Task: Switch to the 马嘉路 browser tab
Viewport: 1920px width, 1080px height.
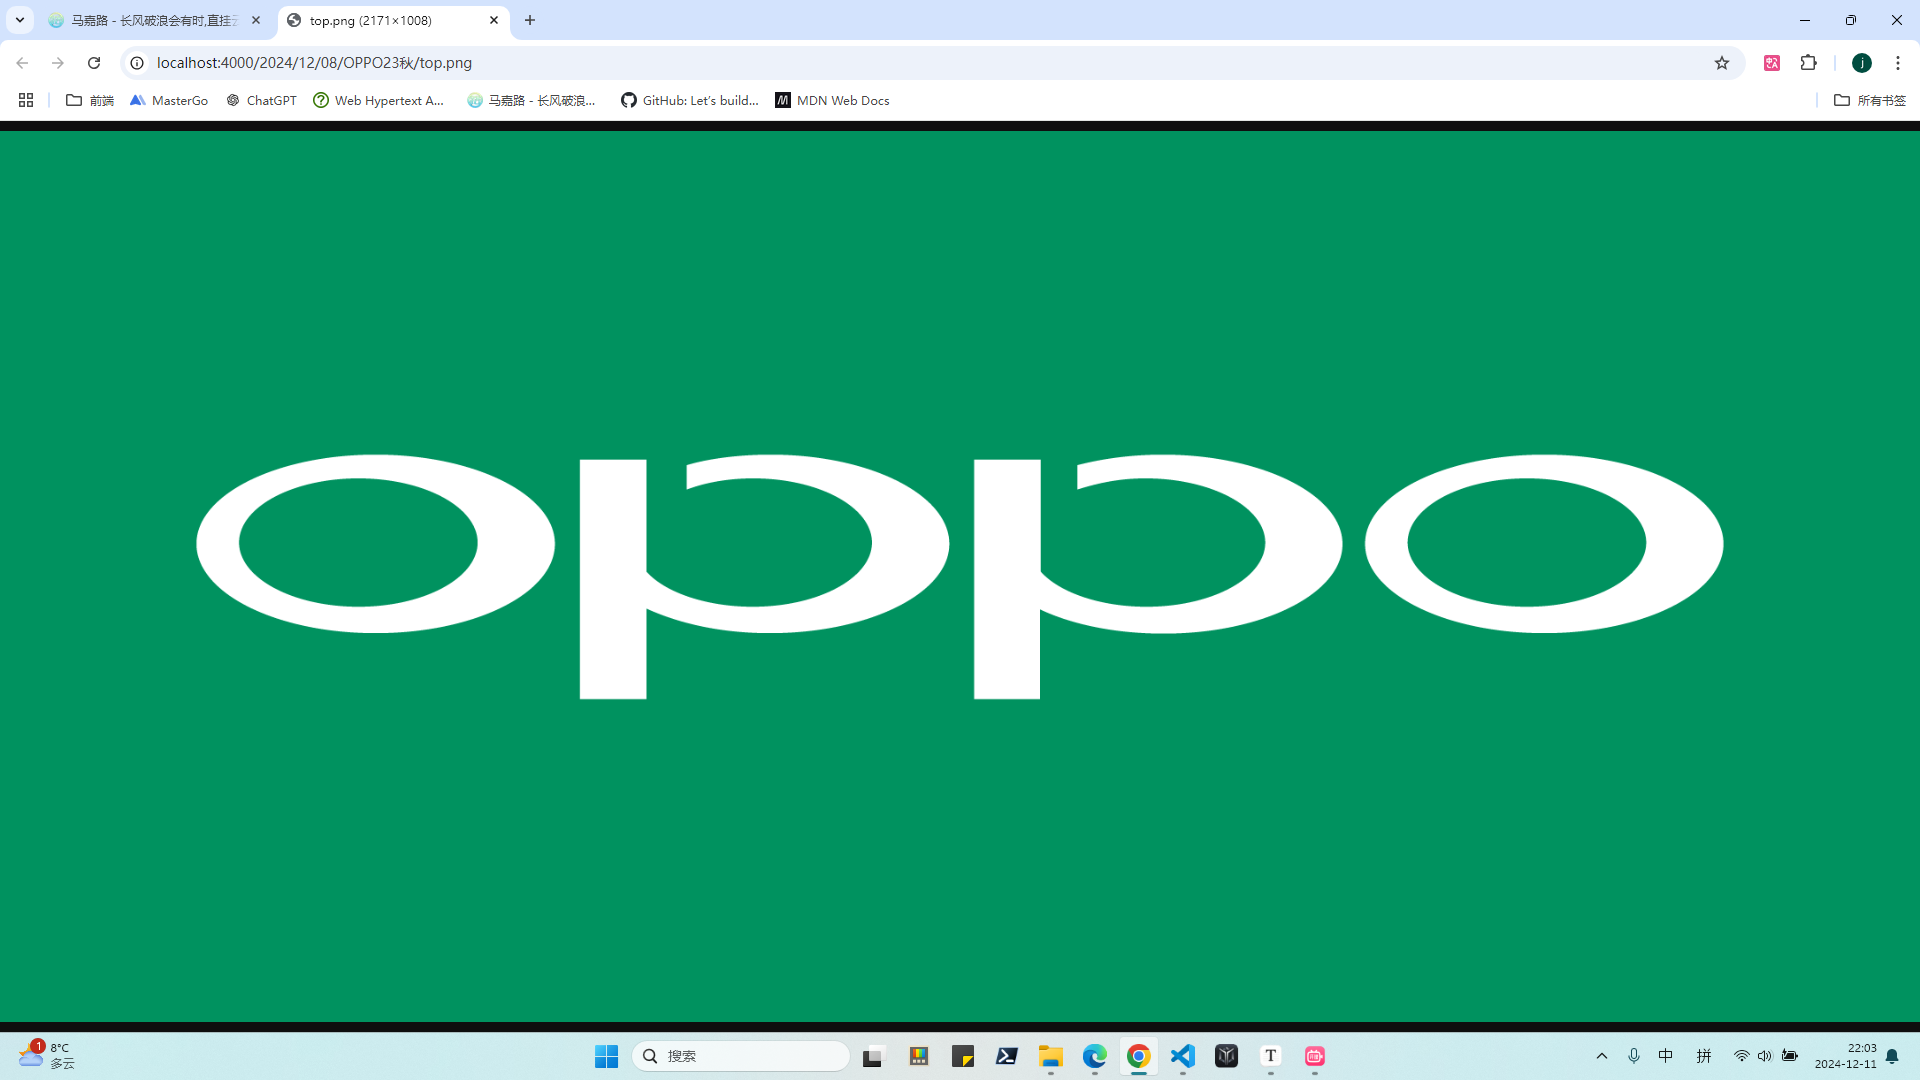Action: [155, 20]
